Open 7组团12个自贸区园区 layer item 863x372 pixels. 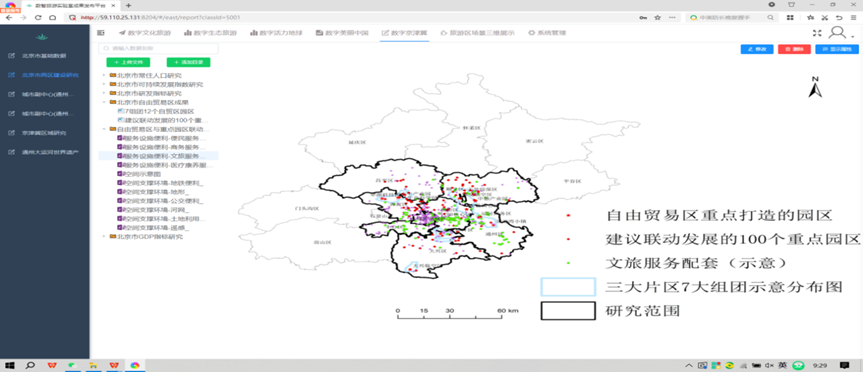(156, 111)
